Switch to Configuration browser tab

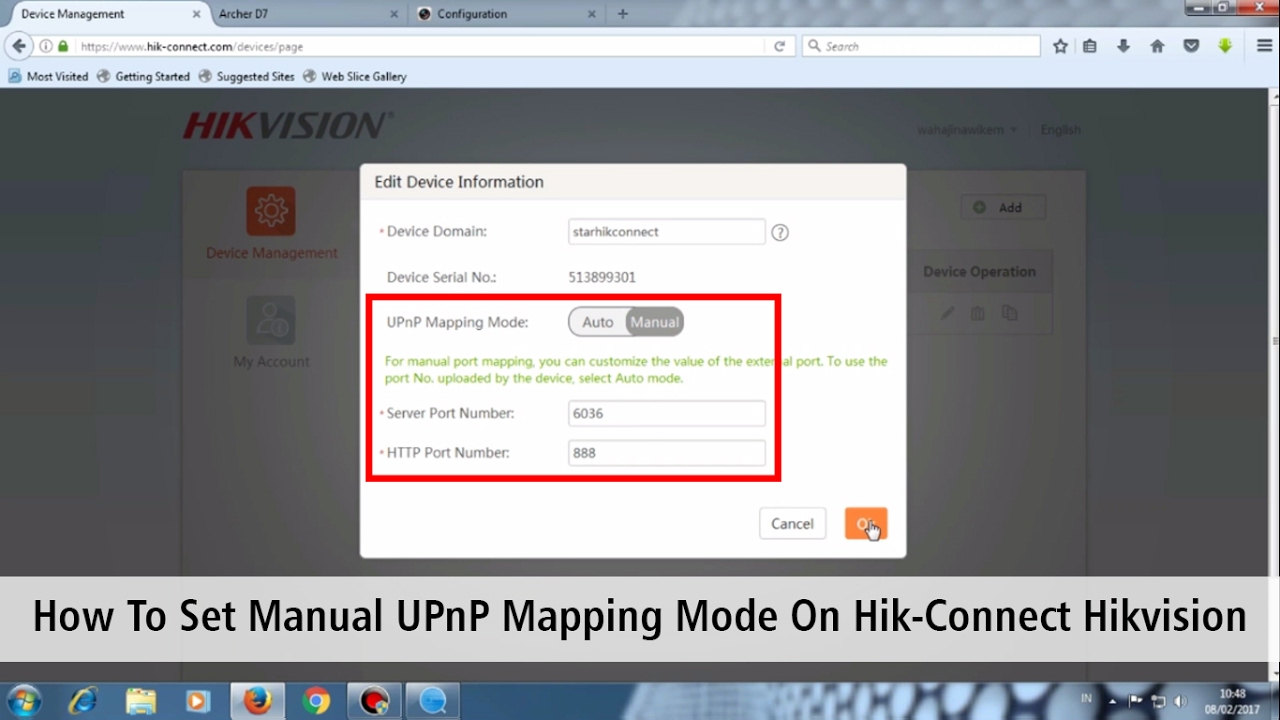(507, 14)
